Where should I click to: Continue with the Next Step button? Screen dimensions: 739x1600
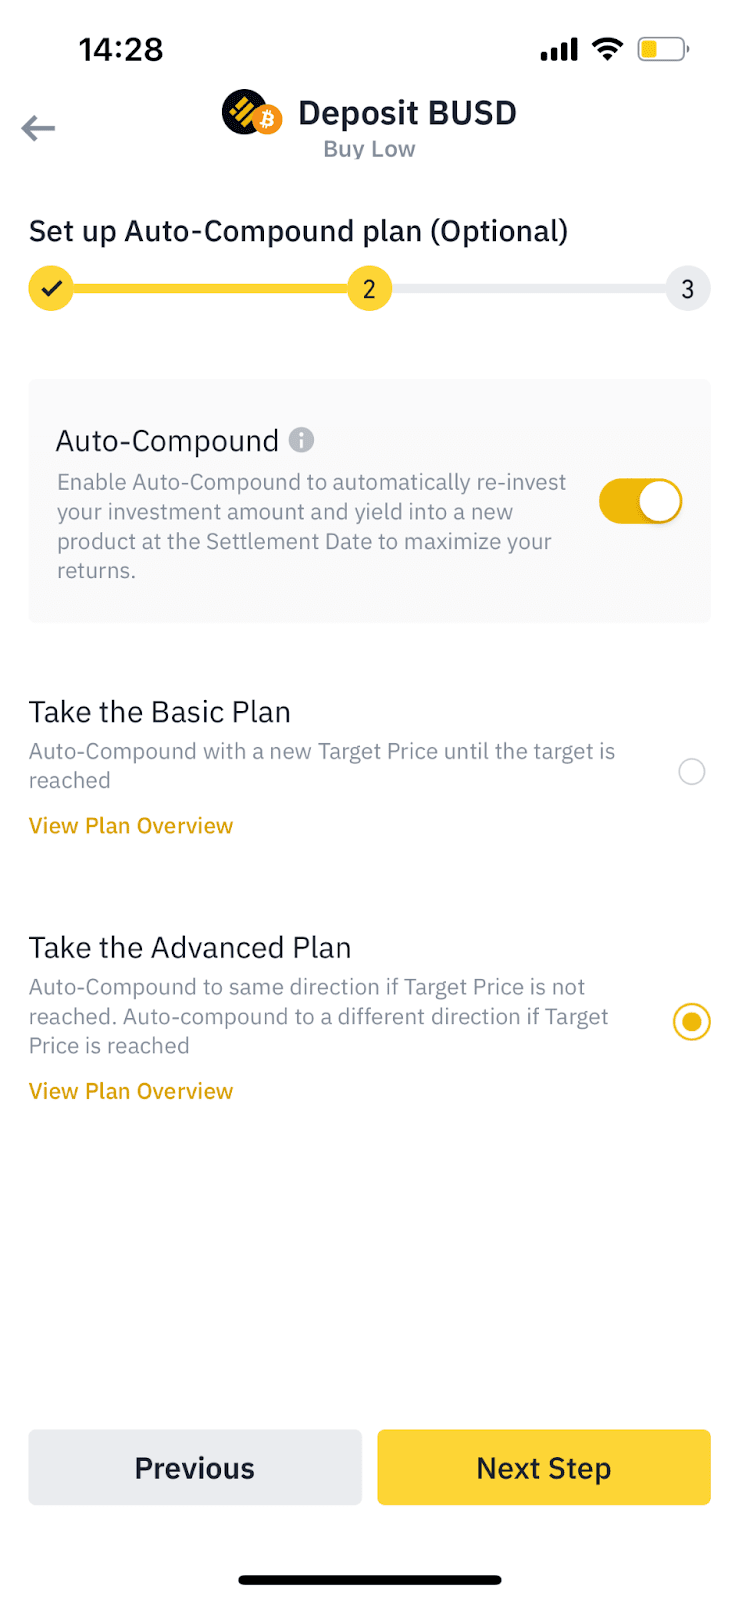tap(543, 1467)
